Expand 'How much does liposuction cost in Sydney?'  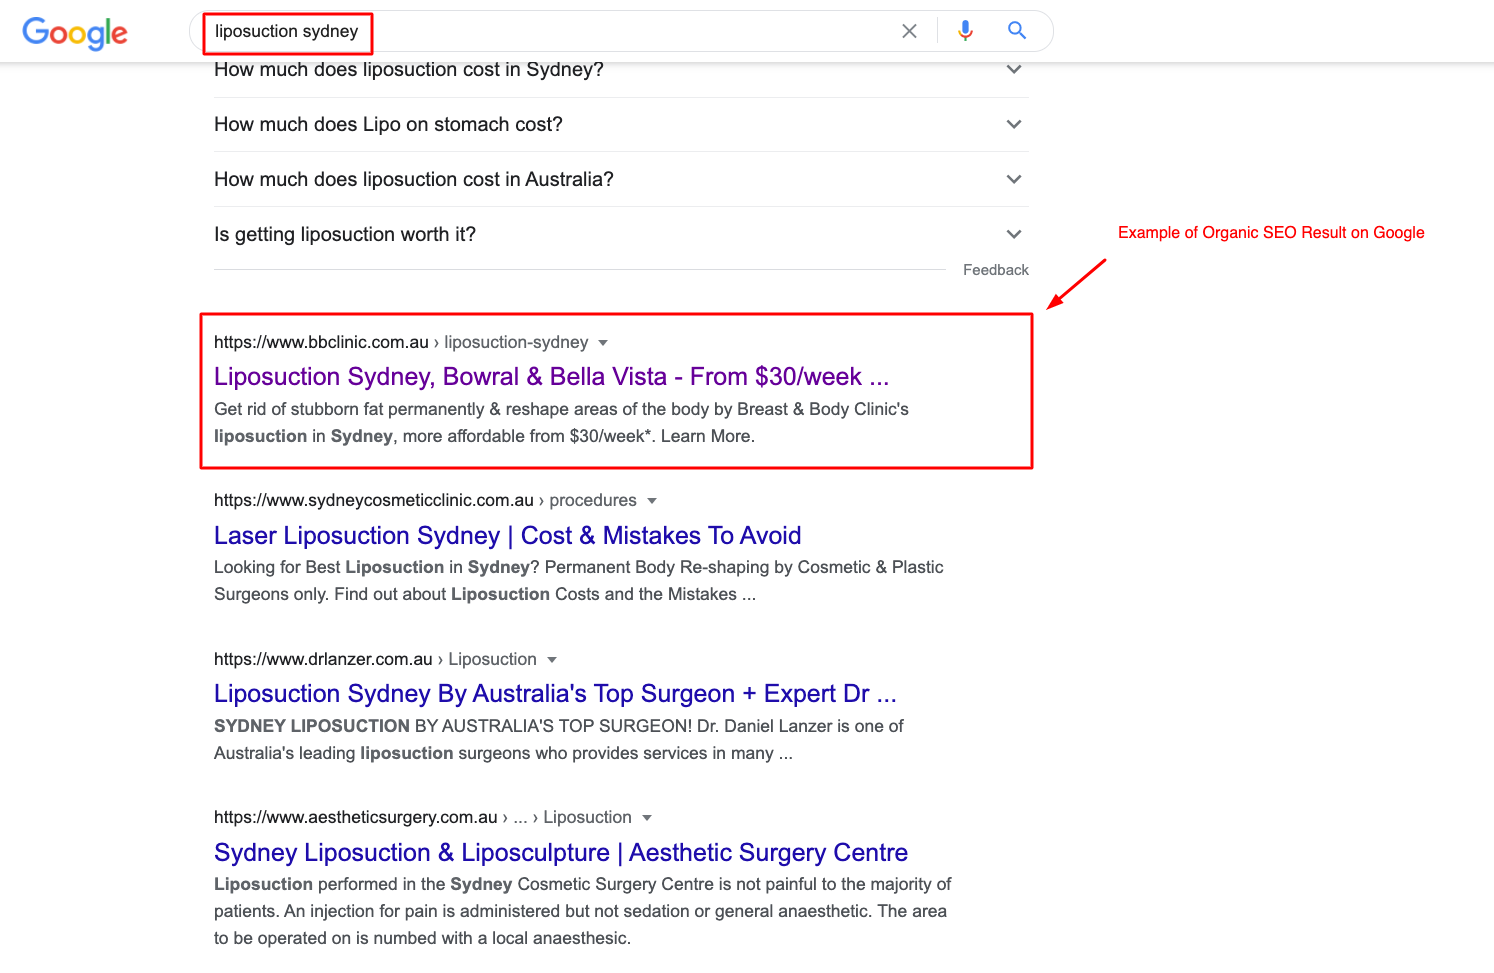621,70
